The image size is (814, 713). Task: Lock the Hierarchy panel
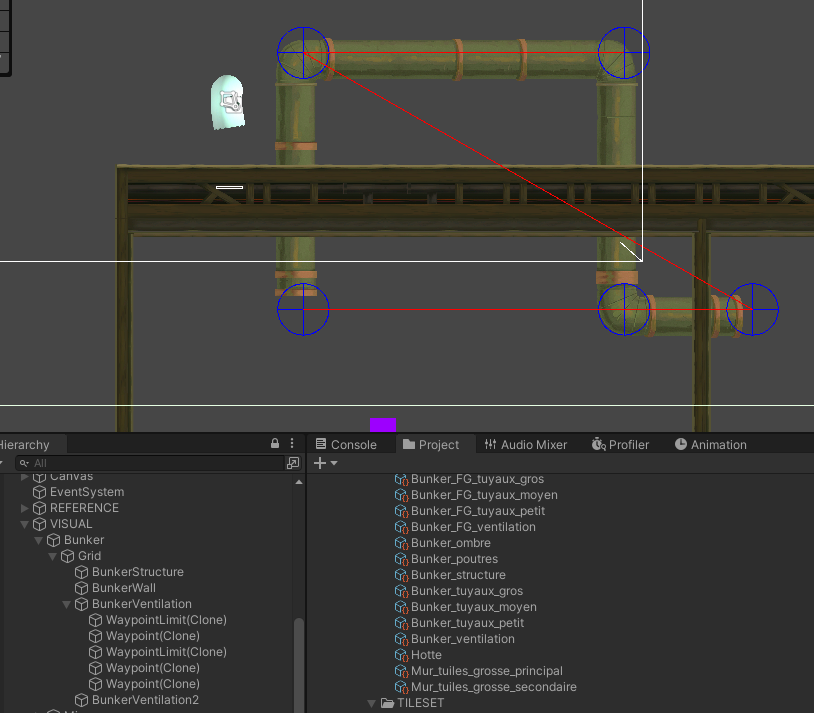click(274, 443)
